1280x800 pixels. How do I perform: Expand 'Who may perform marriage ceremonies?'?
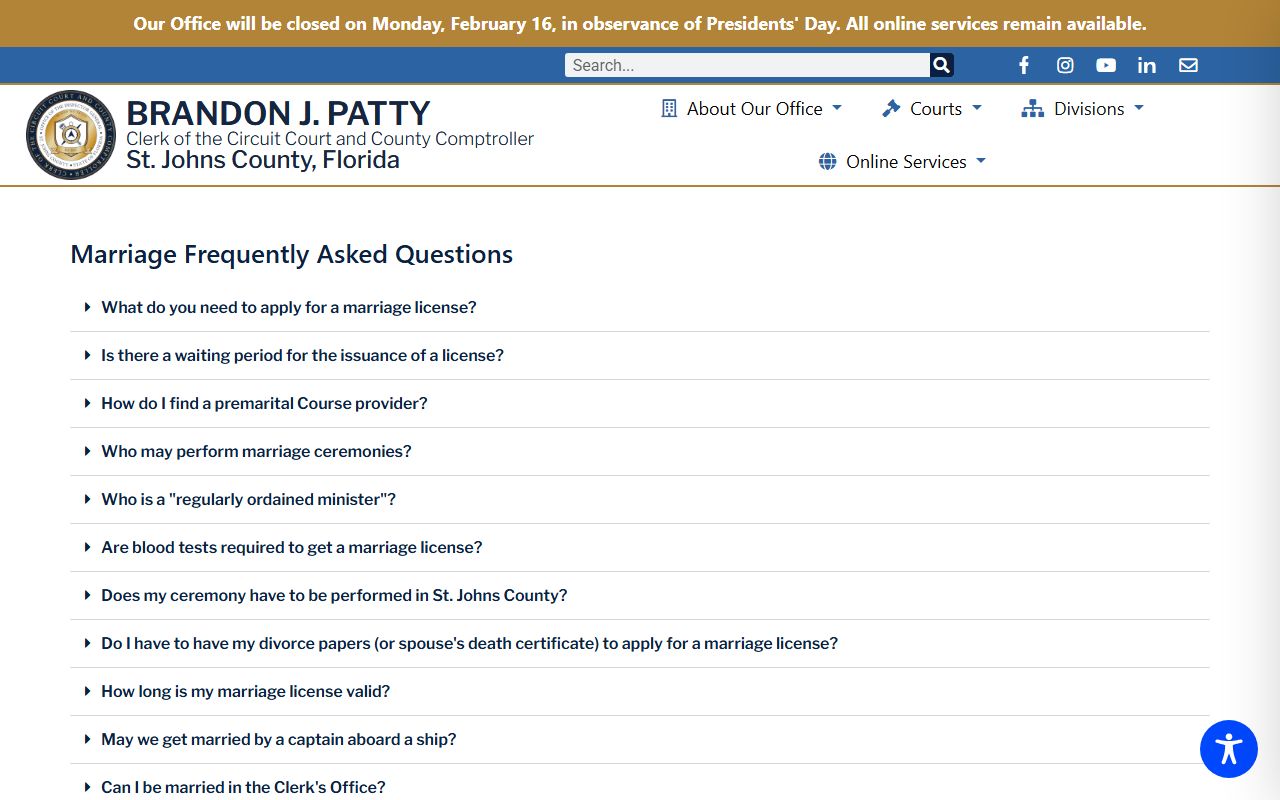640,451
